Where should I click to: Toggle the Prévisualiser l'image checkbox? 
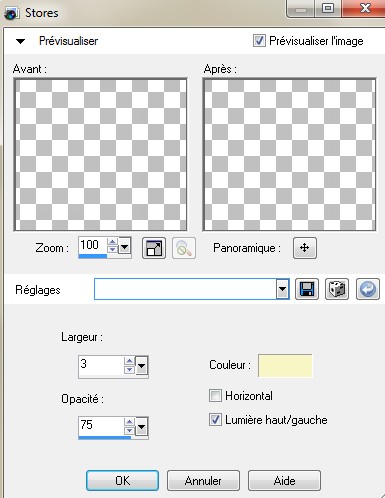click(x=259, y=41)
